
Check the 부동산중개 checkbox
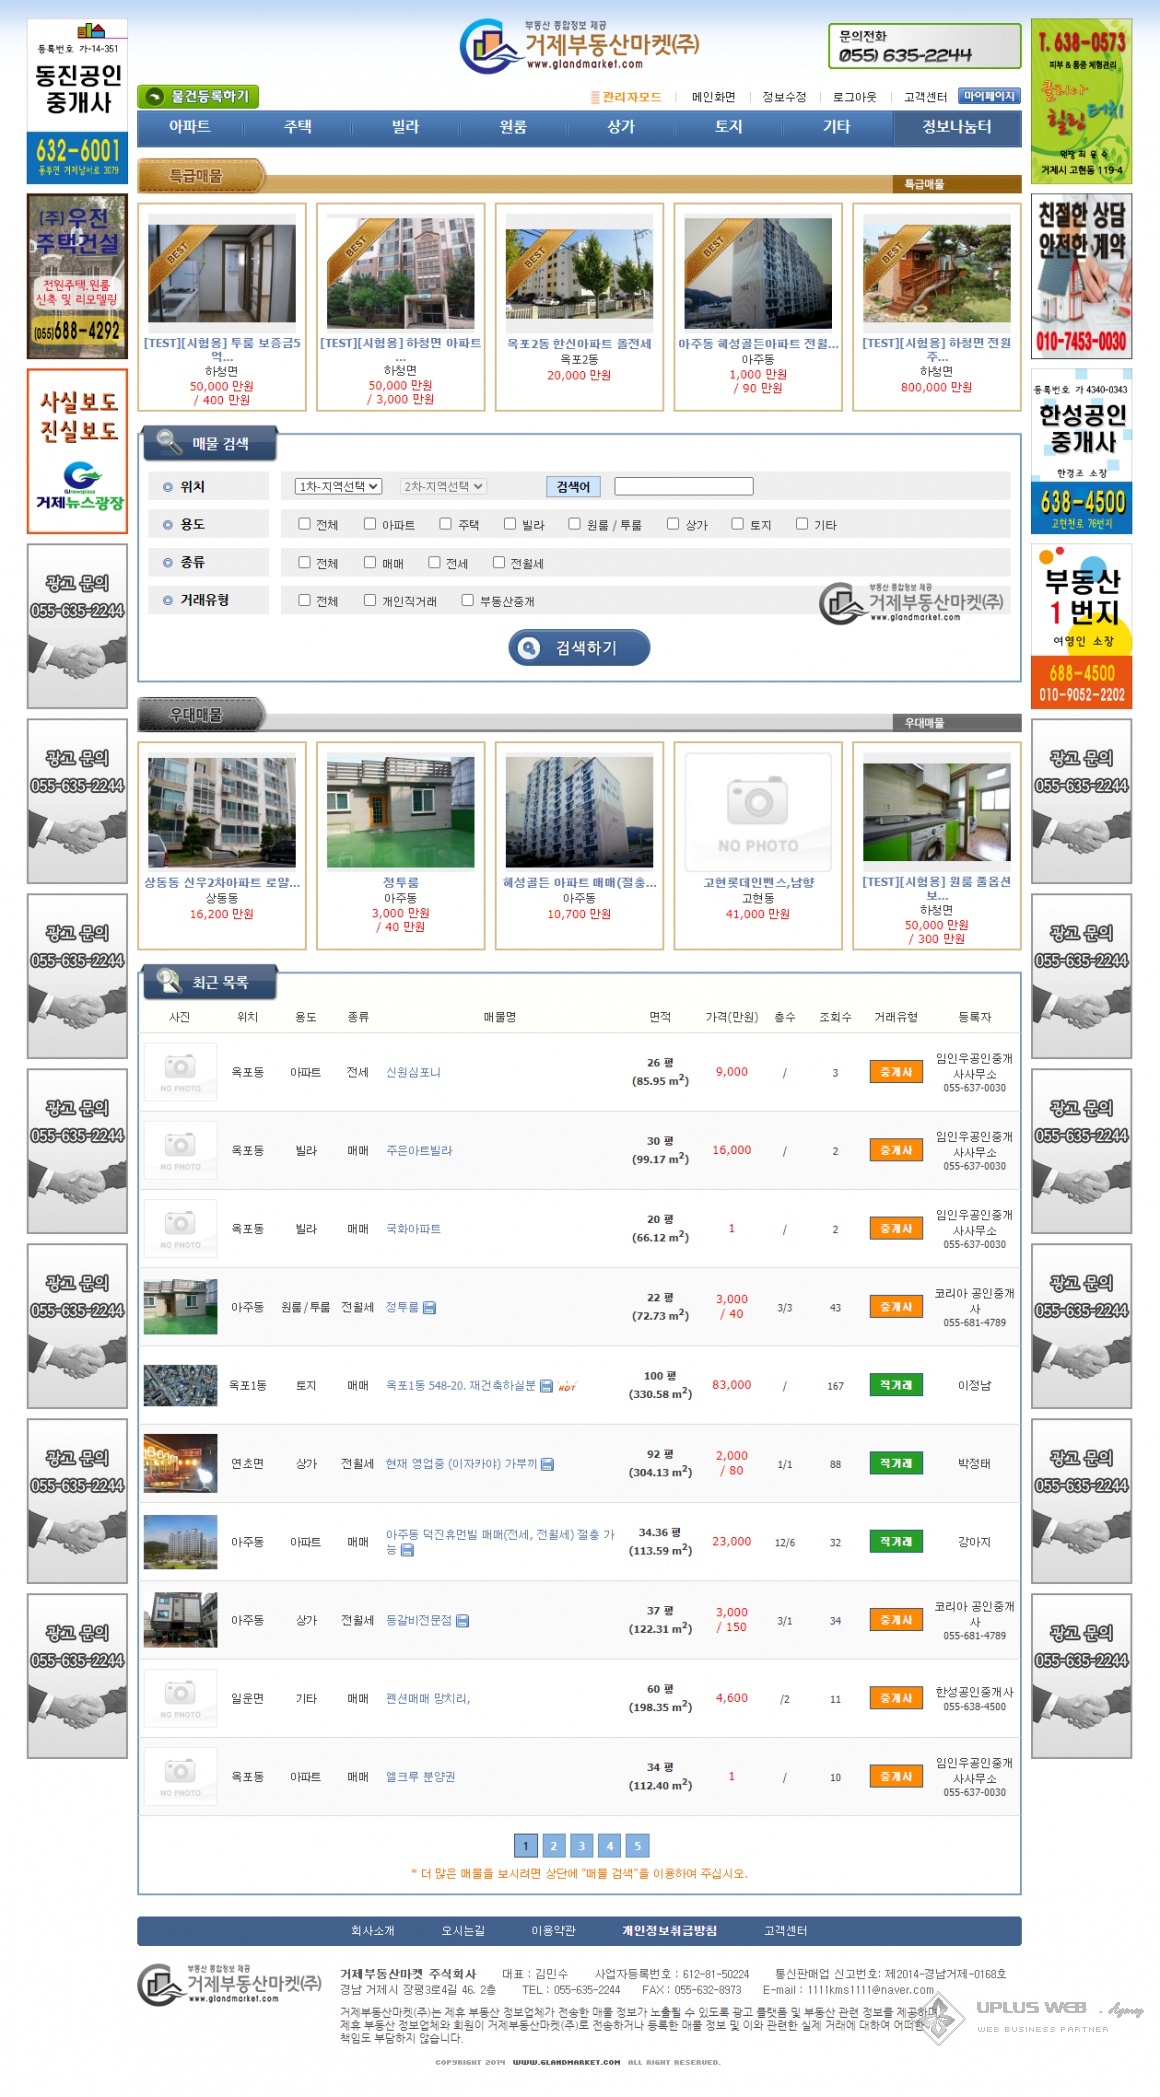(x=467, y=600)
